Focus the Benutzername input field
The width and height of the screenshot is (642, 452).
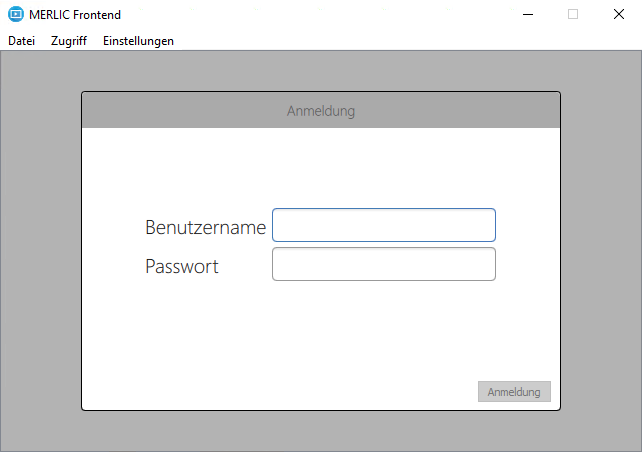click(x=383, y=225)
